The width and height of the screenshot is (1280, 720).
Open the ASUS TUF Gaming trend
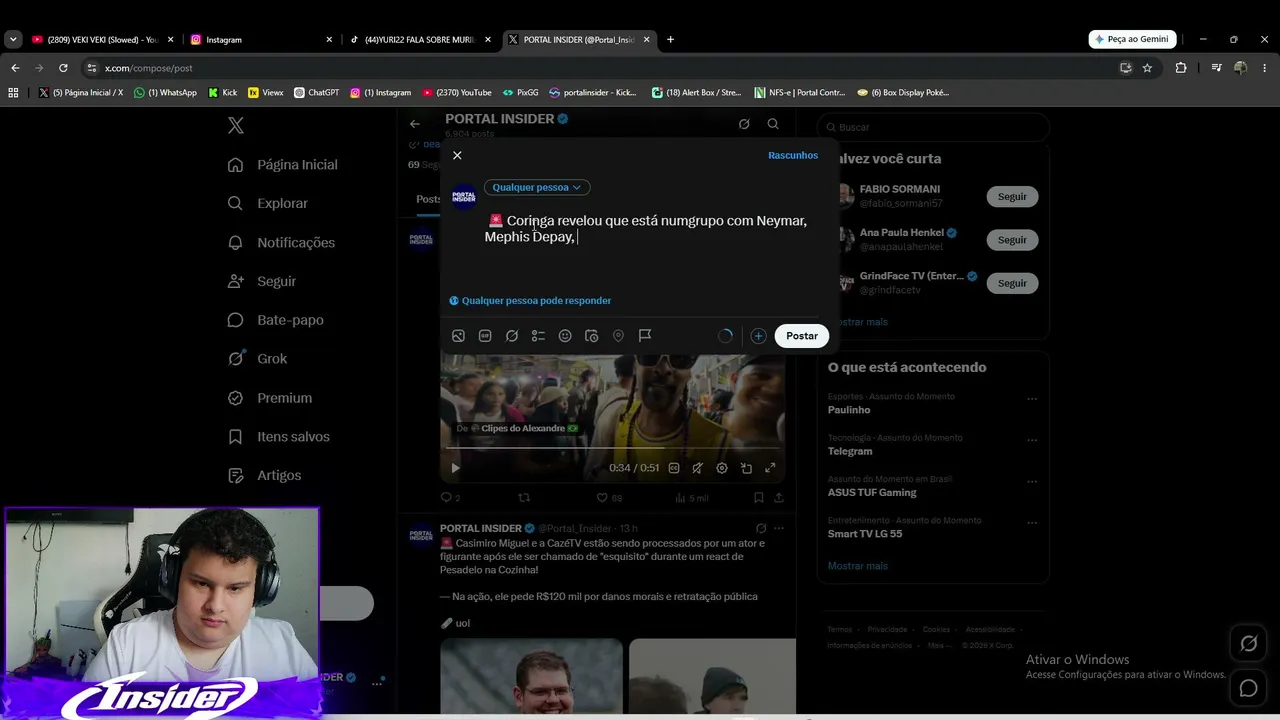872,492
